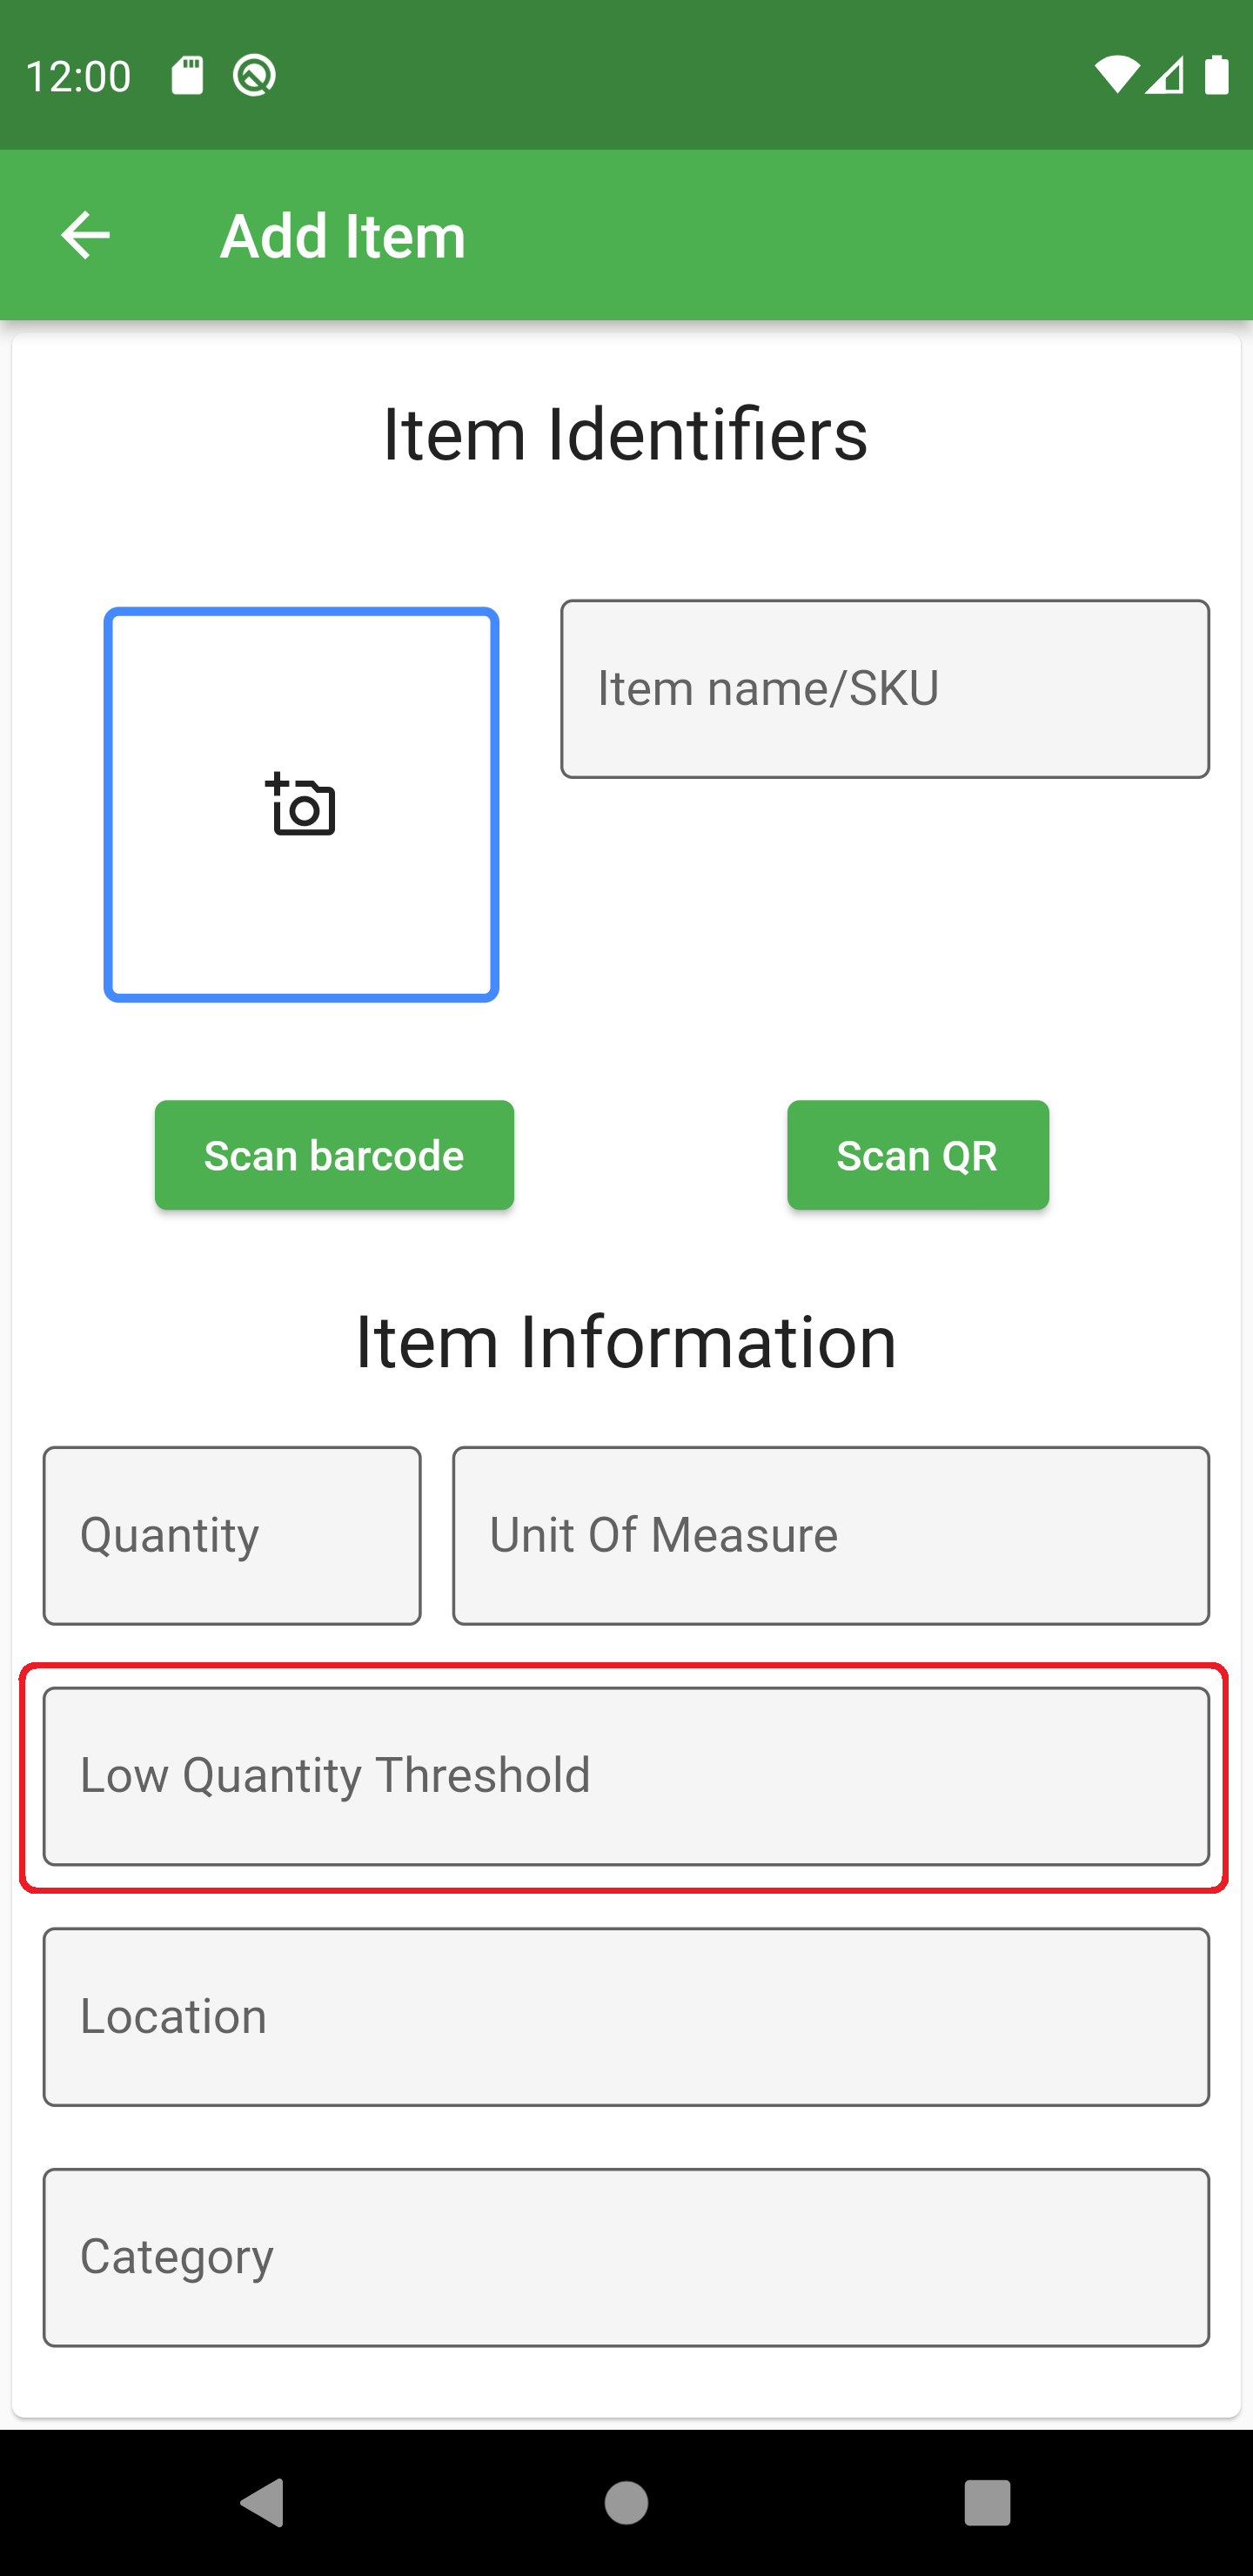Focus the Item name/SKU field
The height and width of the screenshot is (2576, 1253).
(885, 688)
